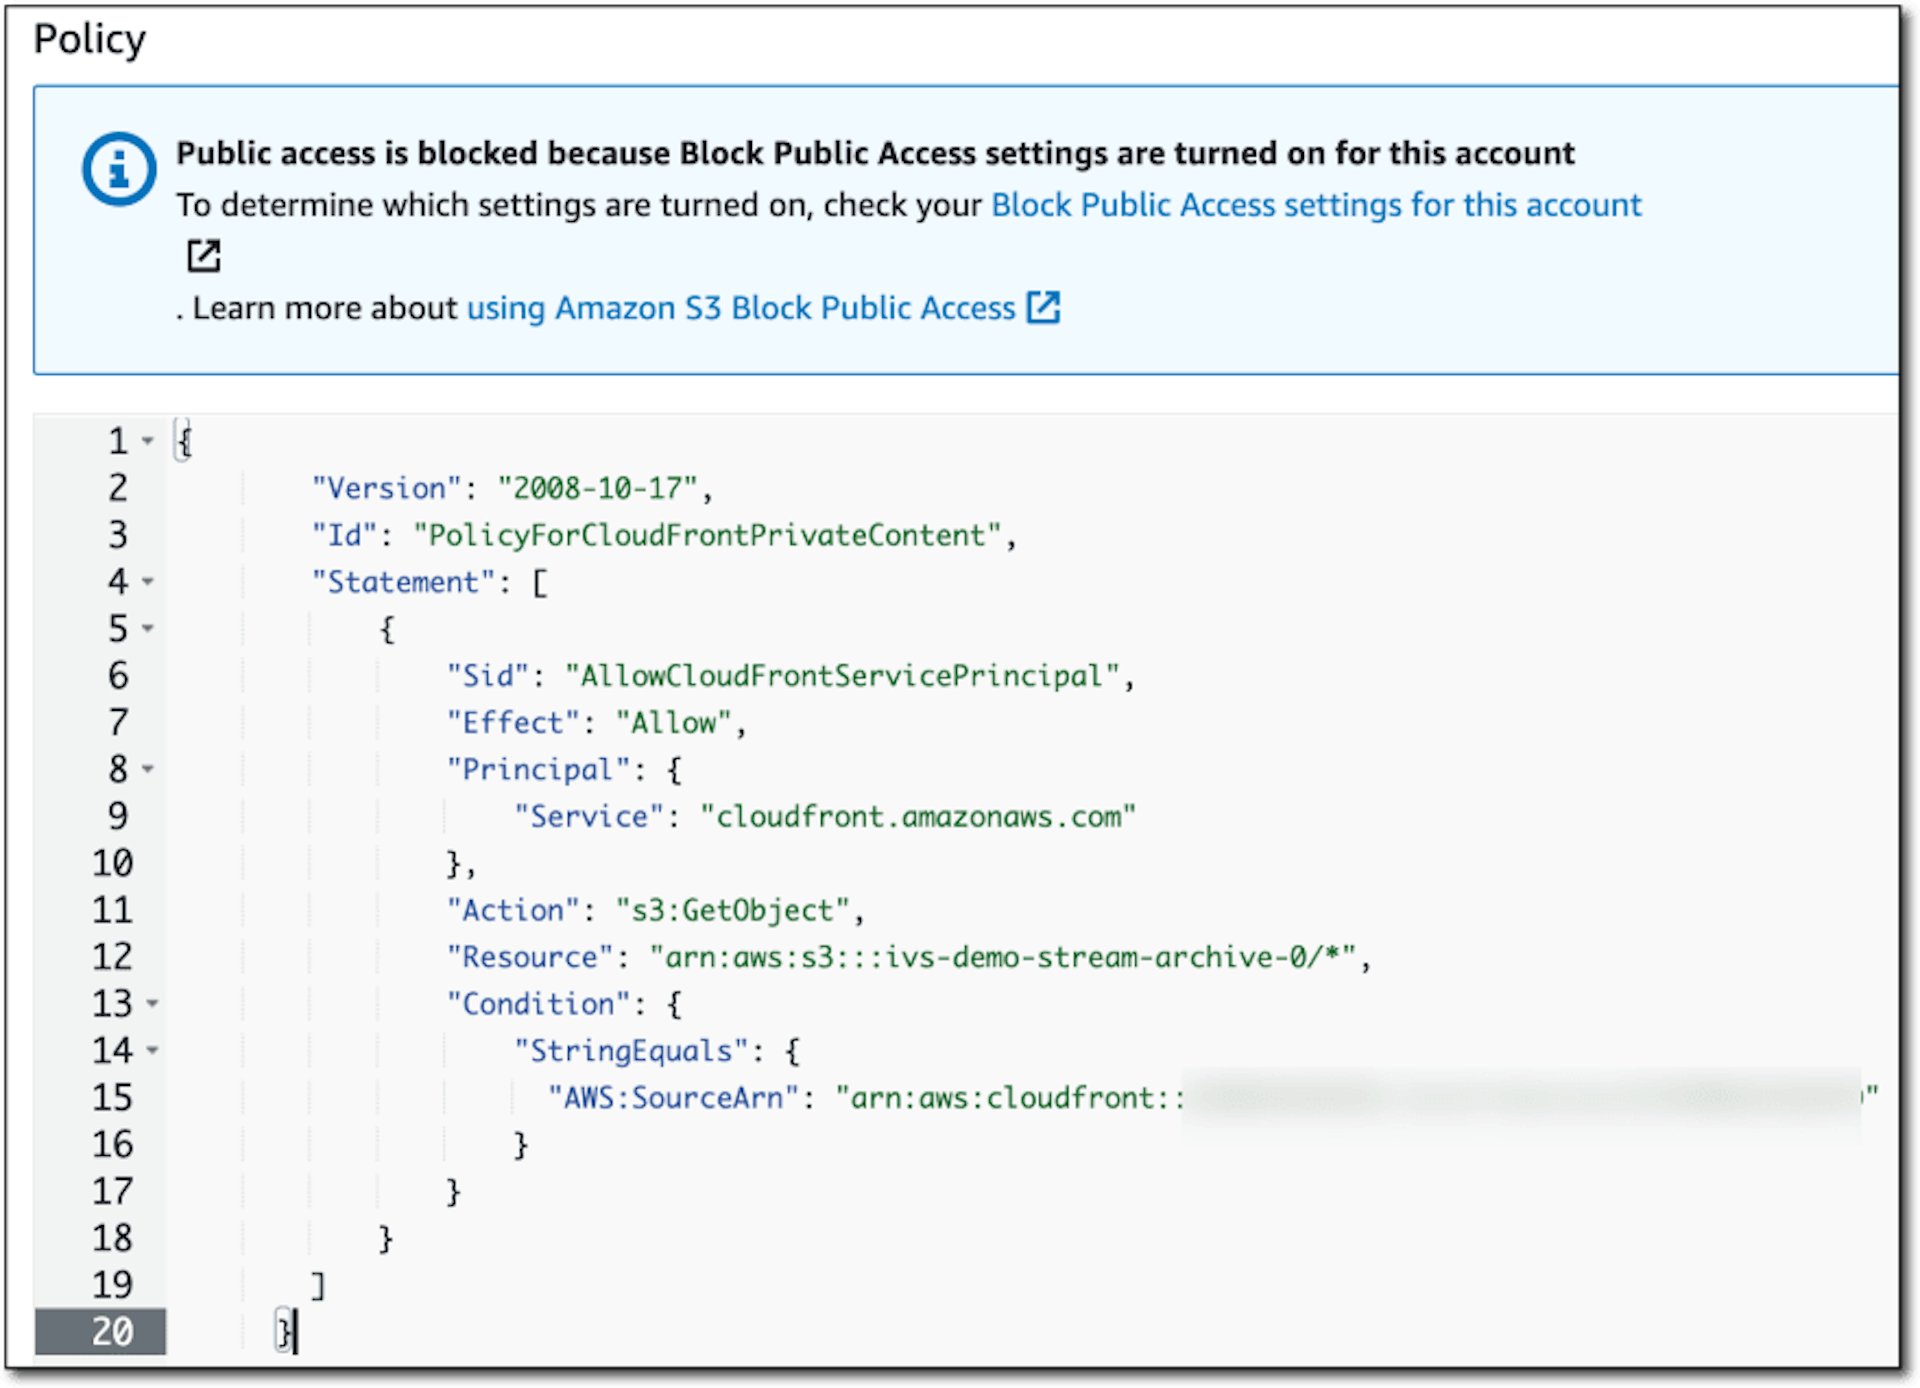
Task: Open using Amazon S3 Block Public Access link
Action: point(741,308)
